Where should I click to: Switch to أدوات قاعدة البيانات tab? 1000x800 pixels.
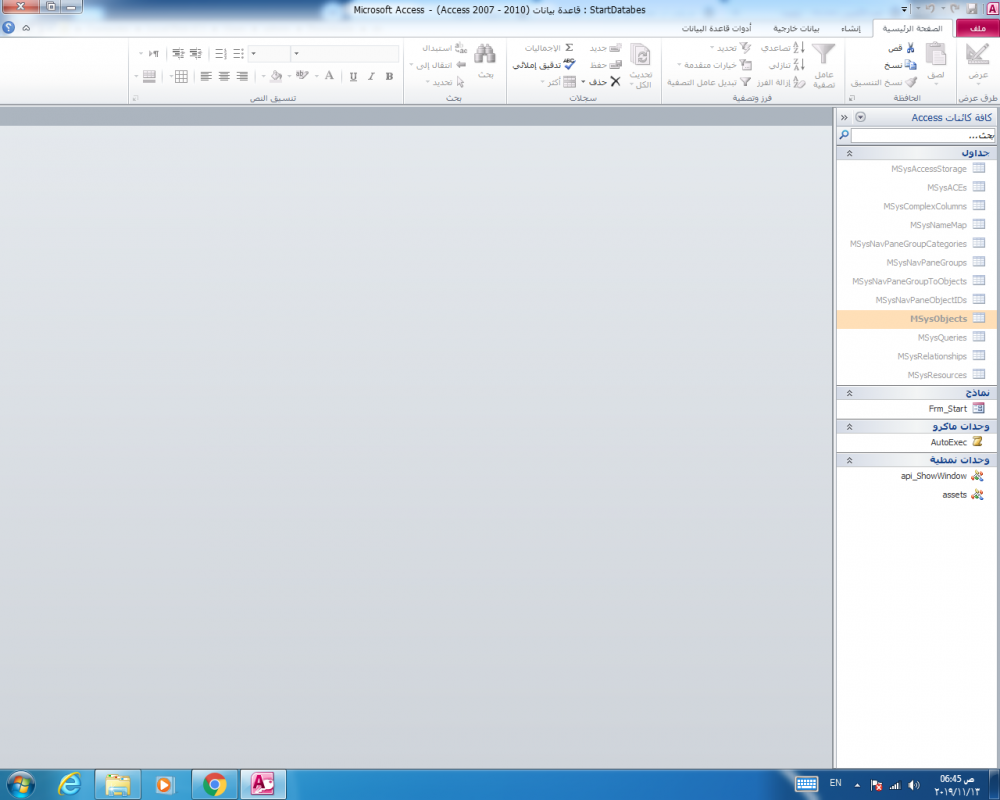click(716, 28)
